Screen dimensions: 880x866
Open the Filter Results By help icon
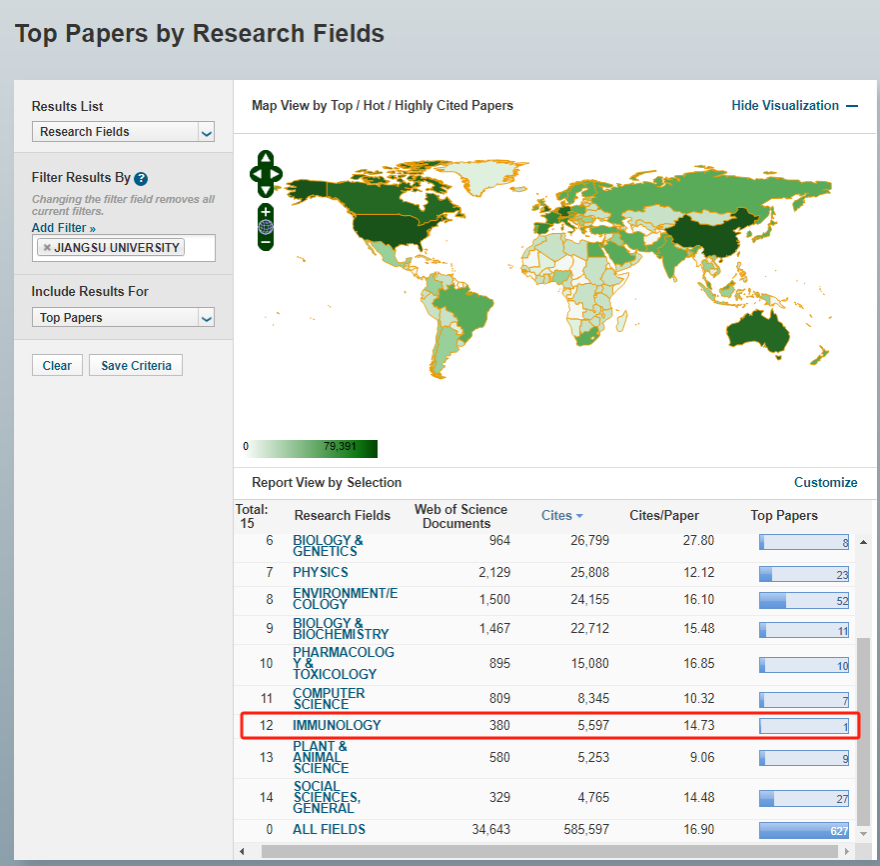(x=141, y=179)
